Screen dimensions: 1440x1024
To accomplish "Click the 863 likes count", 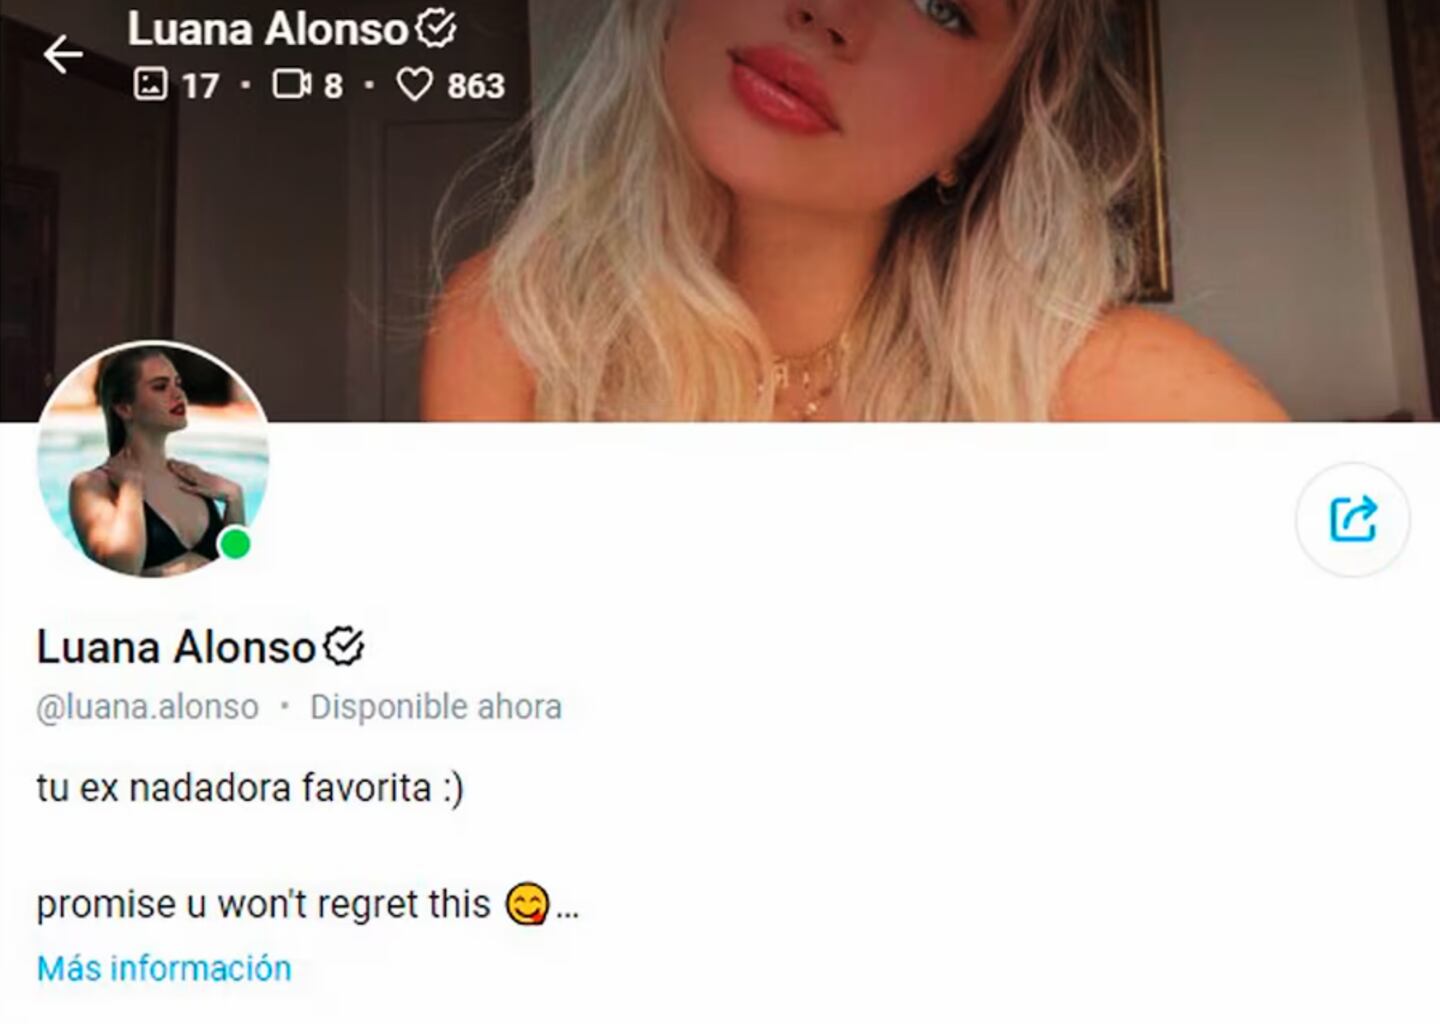I will 476,86.
